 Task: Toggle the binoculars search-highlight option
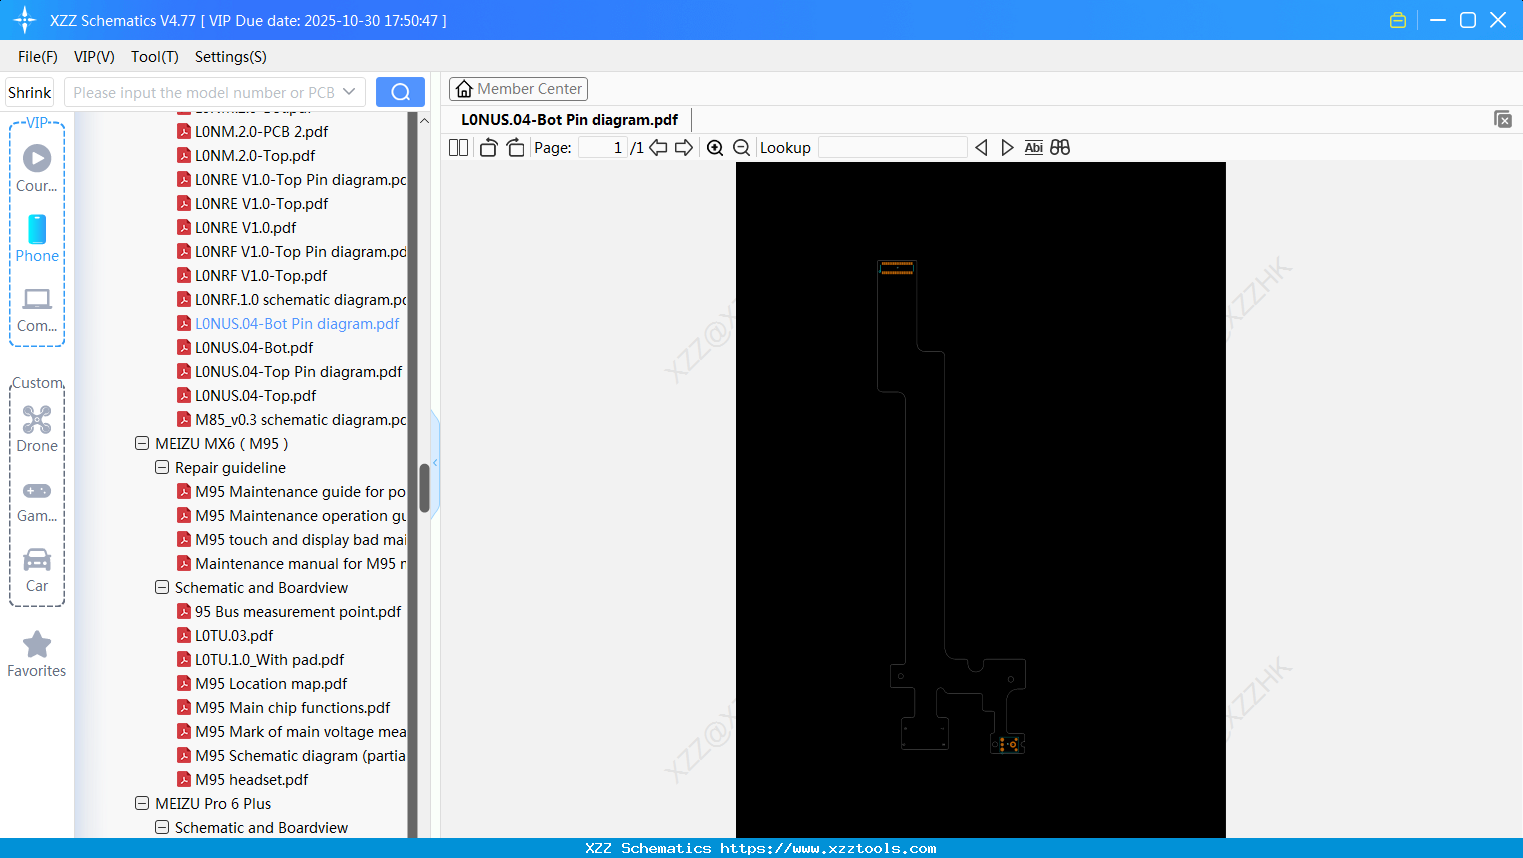coord(1059,147)
